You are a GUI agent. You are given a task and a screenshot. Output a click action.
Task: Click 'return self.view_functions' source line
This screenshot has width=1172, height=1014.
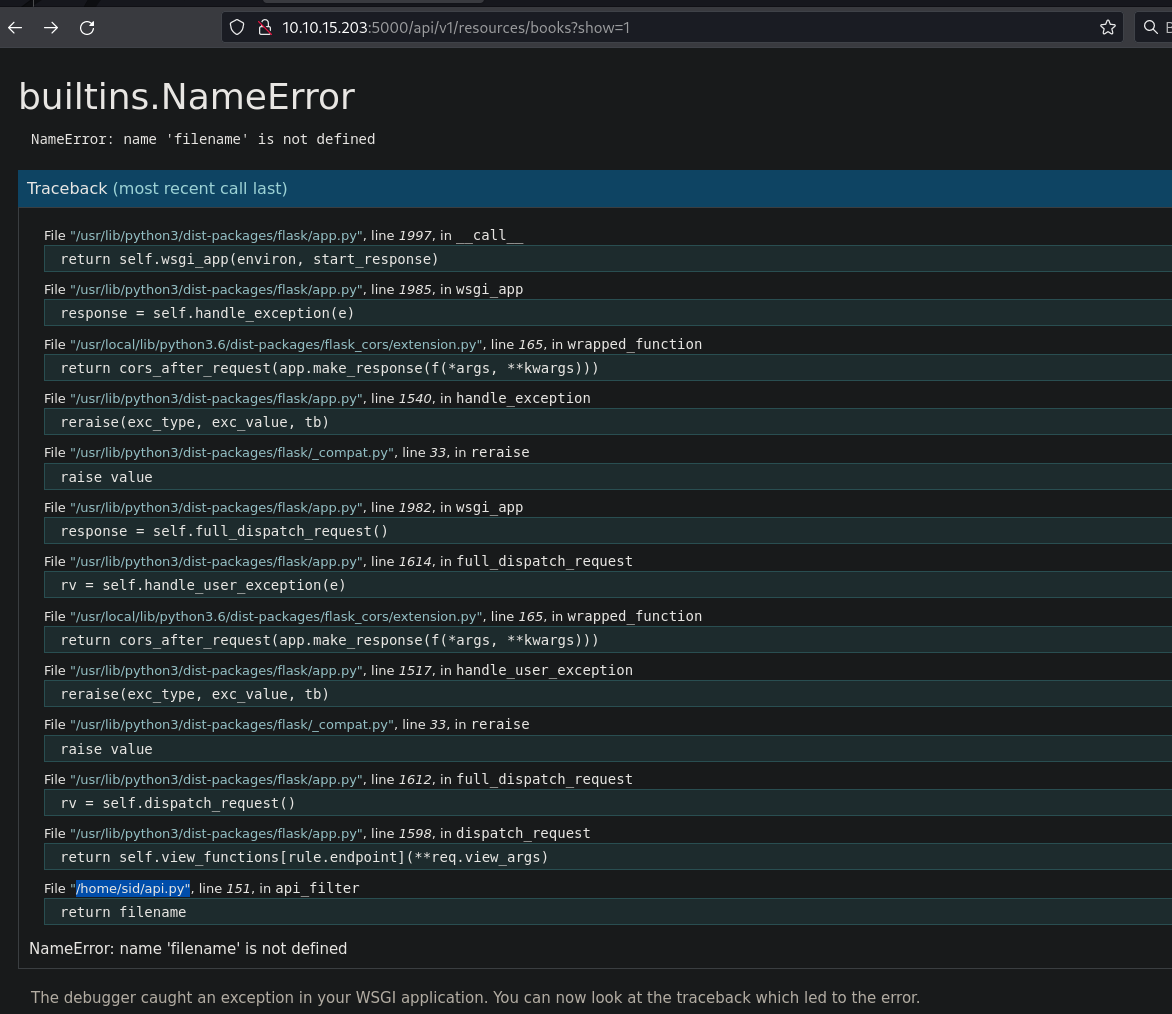tap(304, 857)
